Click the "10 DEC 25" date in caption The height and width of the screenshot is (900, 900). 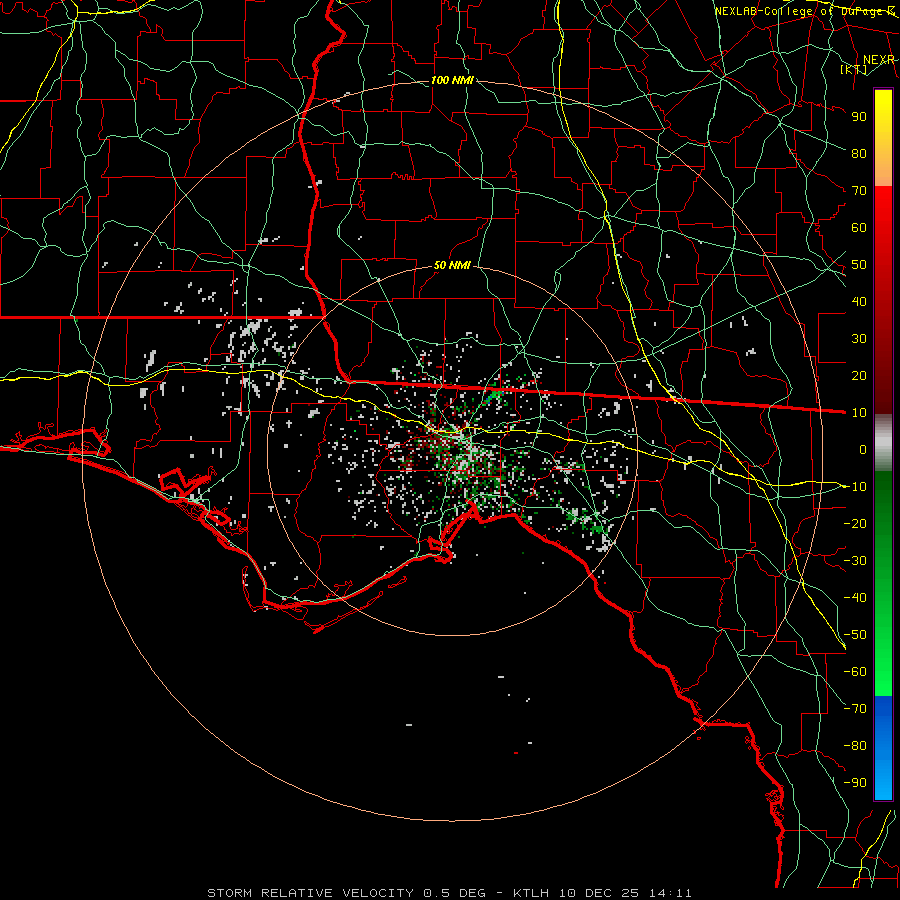[x=599, y=893]
